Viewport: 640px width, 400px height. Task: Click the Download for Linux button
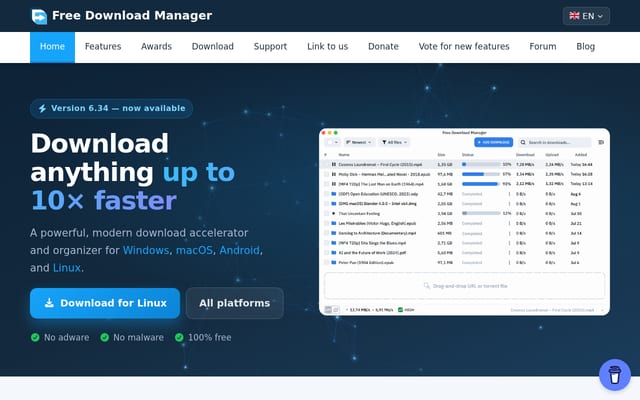pos(105,303)
